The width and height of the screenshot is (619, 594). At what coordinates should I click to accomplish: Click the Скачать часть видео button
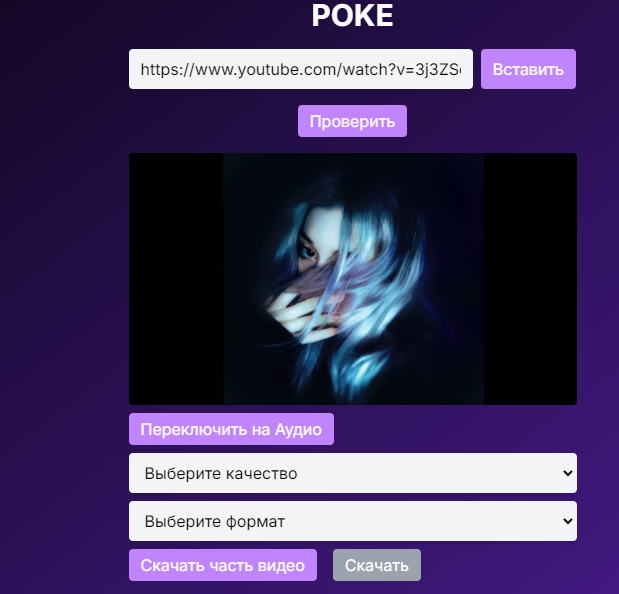click(x=223, y=565)
